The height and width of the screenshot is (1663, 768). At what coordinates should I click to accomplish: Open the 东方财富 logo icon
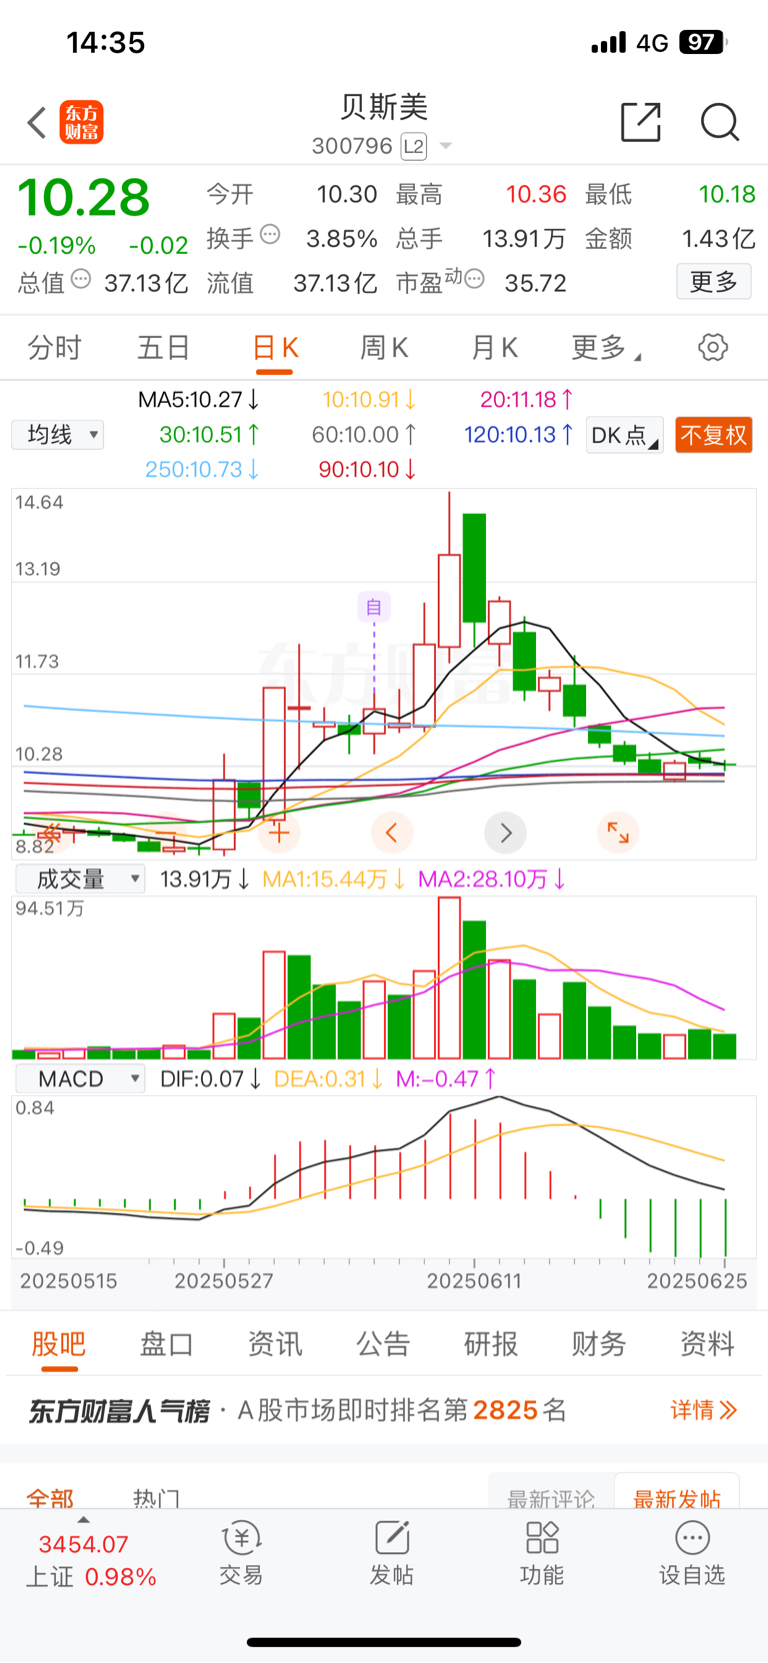pos(82,122)
